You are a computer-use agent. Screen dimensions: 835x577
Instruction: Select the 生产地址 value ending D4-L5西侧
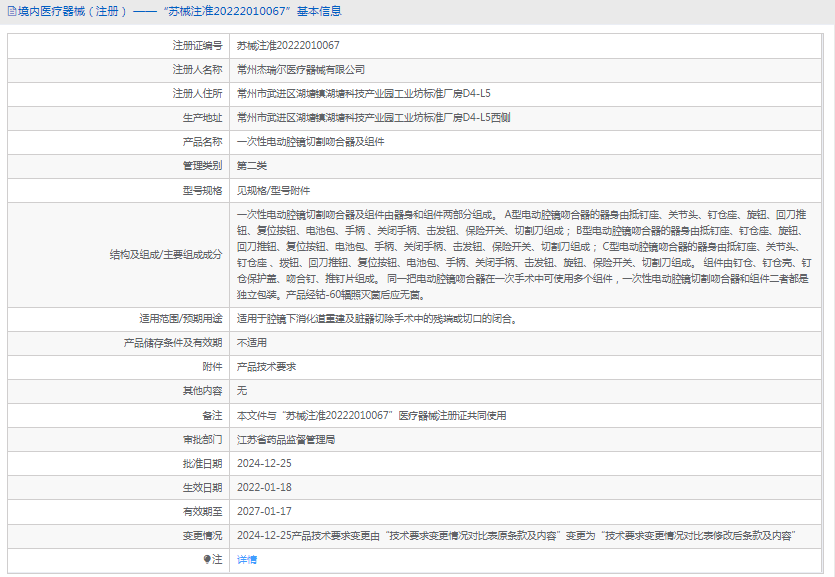[373, 118]
